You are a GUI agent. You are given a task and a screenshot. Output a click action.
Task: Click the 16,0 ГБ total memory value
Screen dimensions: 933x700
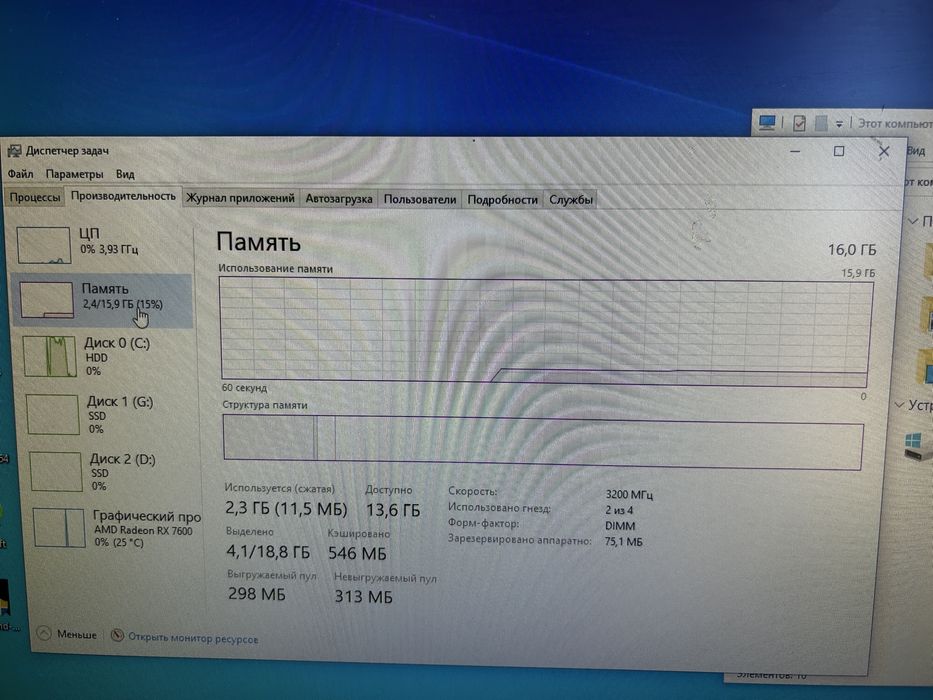coord(852,250)
